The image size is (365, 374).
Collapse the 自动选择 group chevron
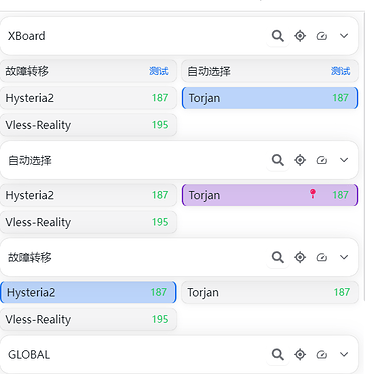coord(344,160)
